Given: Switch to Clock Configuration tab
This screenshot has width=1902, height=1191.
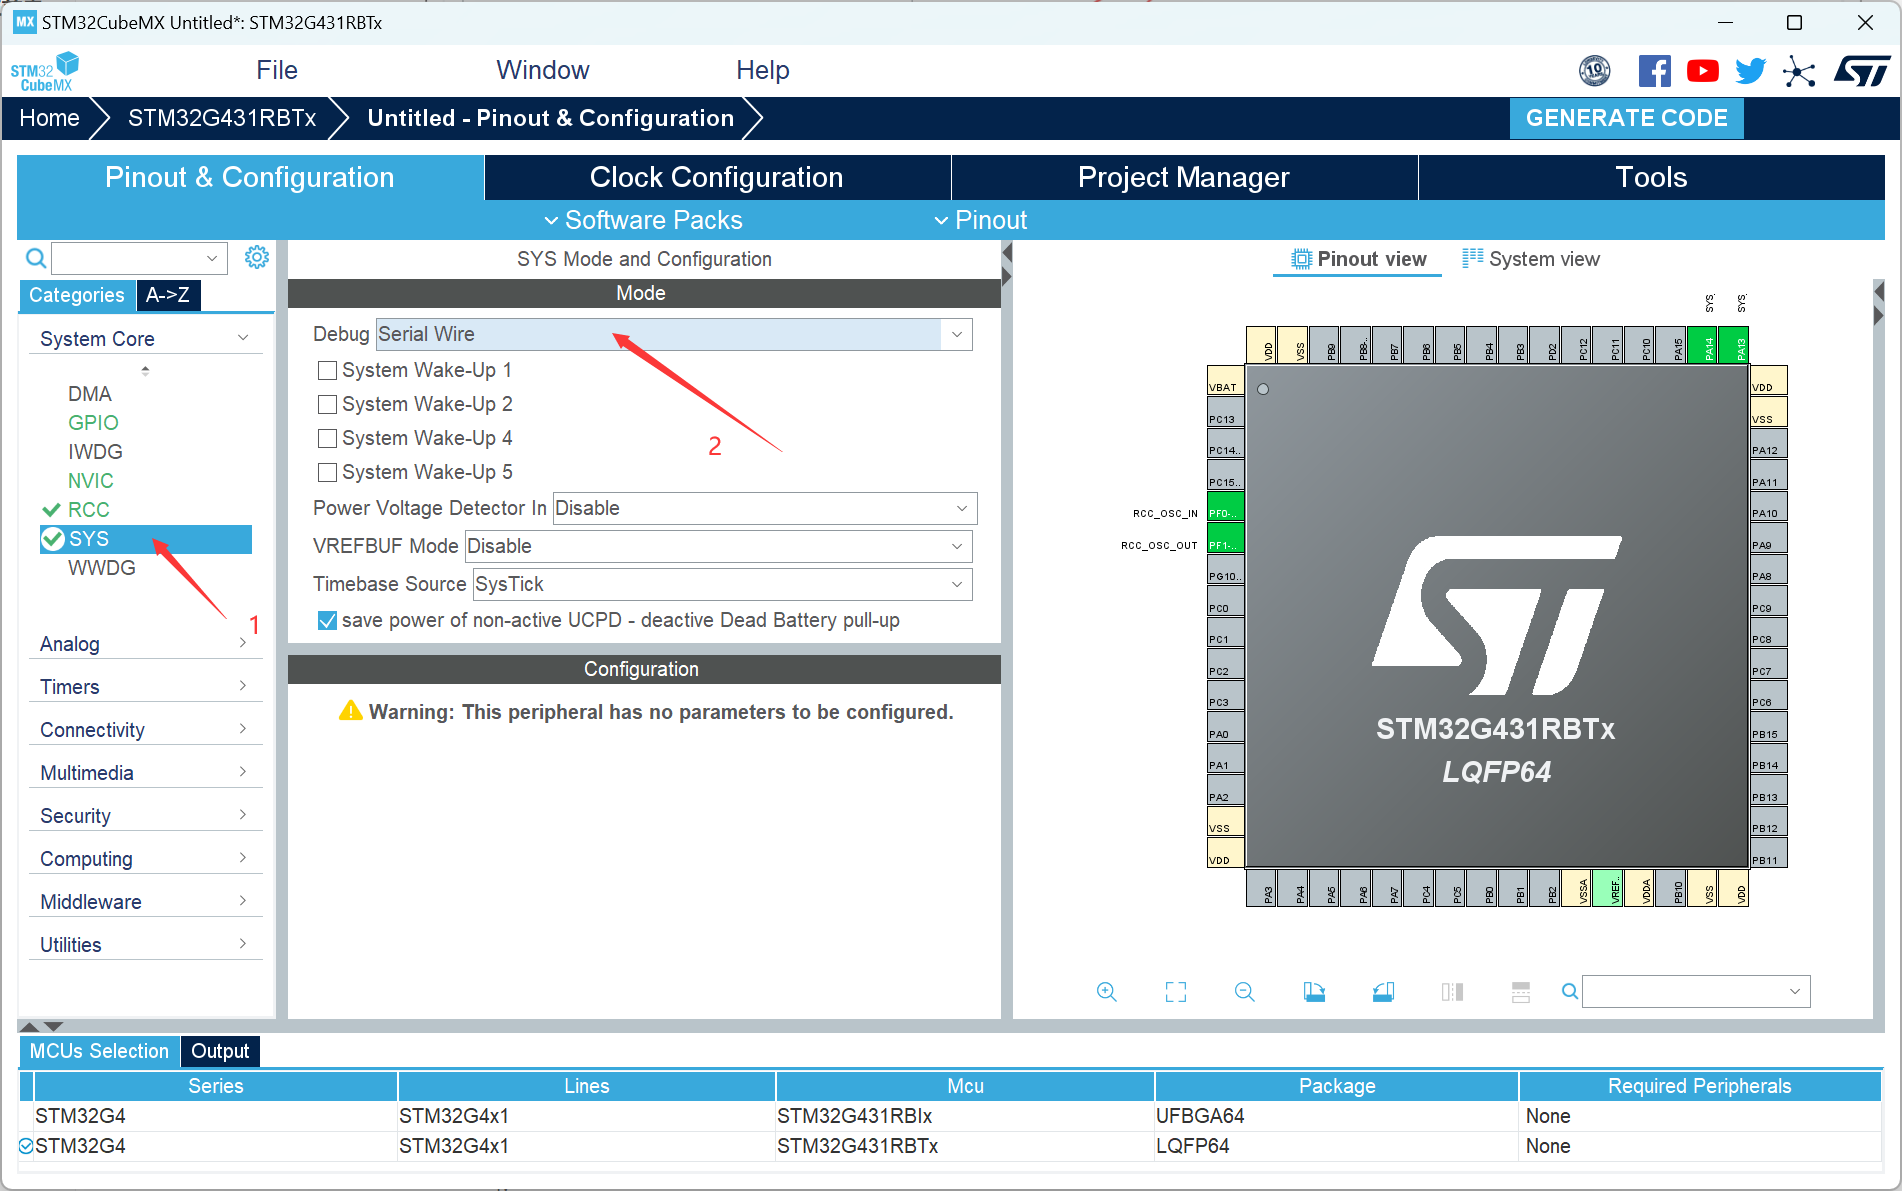Looking at the screenshot, I should 717,178.
